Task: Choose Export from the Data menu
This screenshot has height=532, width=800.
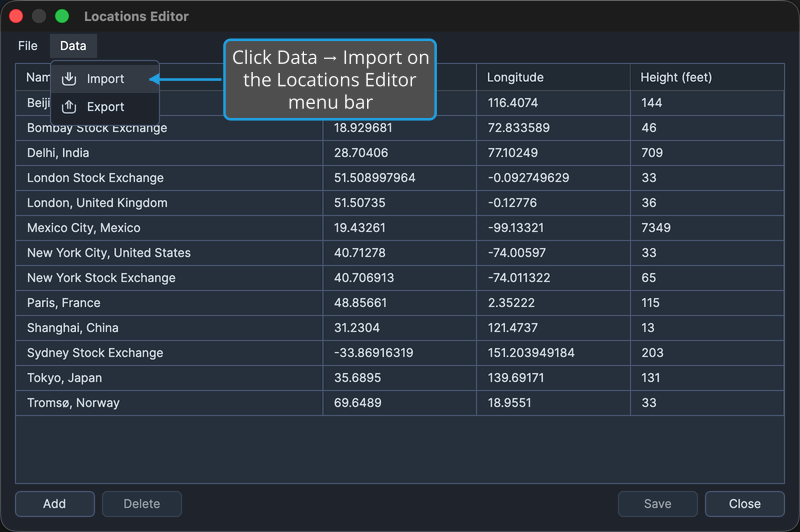Action: 105,107
